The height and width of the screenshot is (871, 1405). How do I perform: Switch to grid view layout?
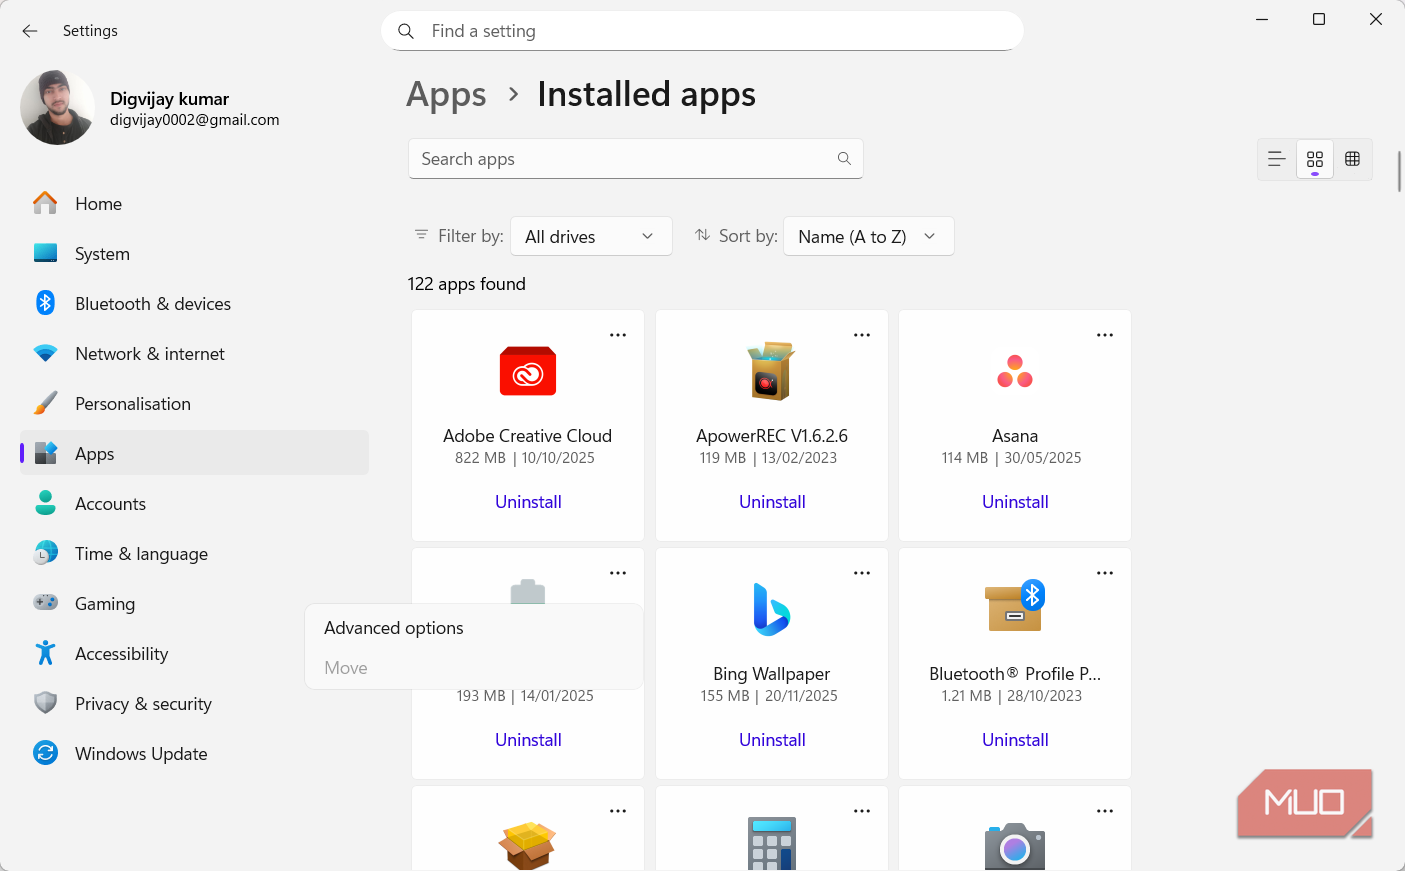click(1315, 159)
